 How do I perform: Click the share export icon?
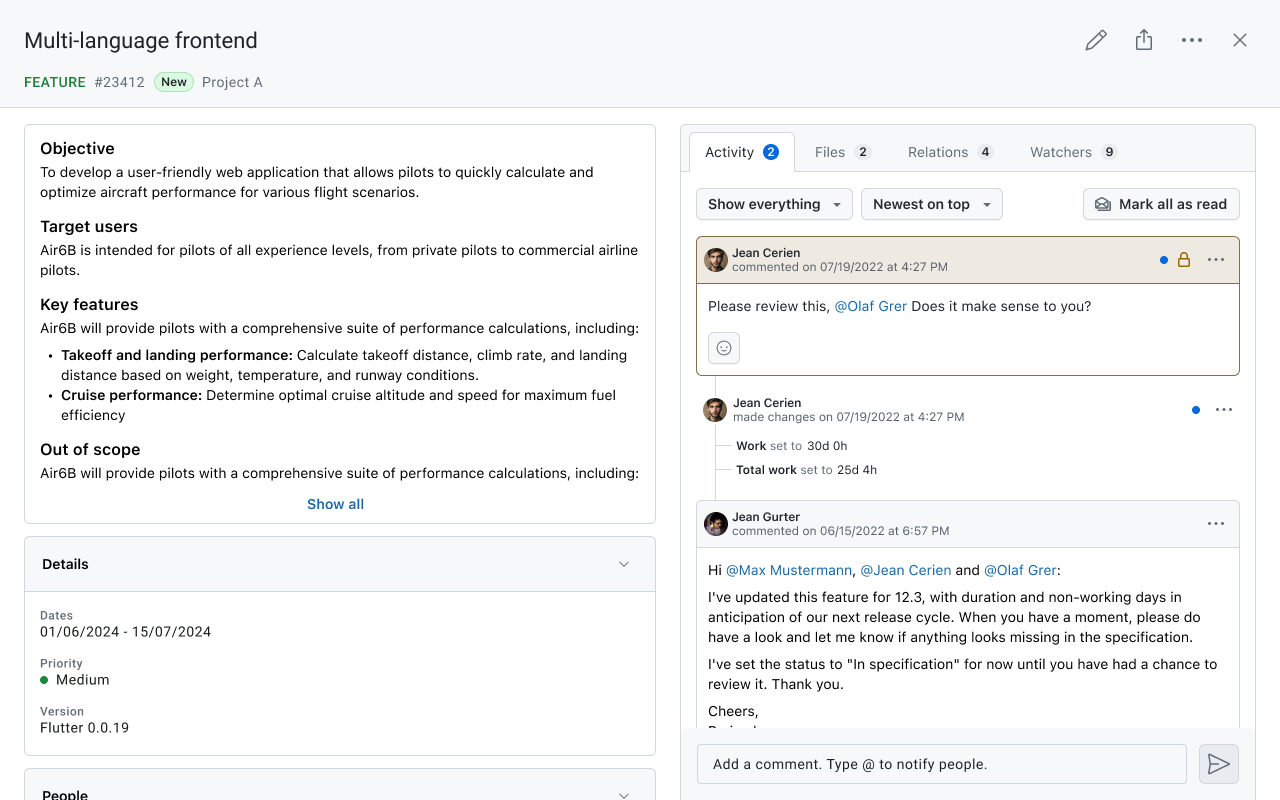pyautogui.click(x=1144, y=40)
